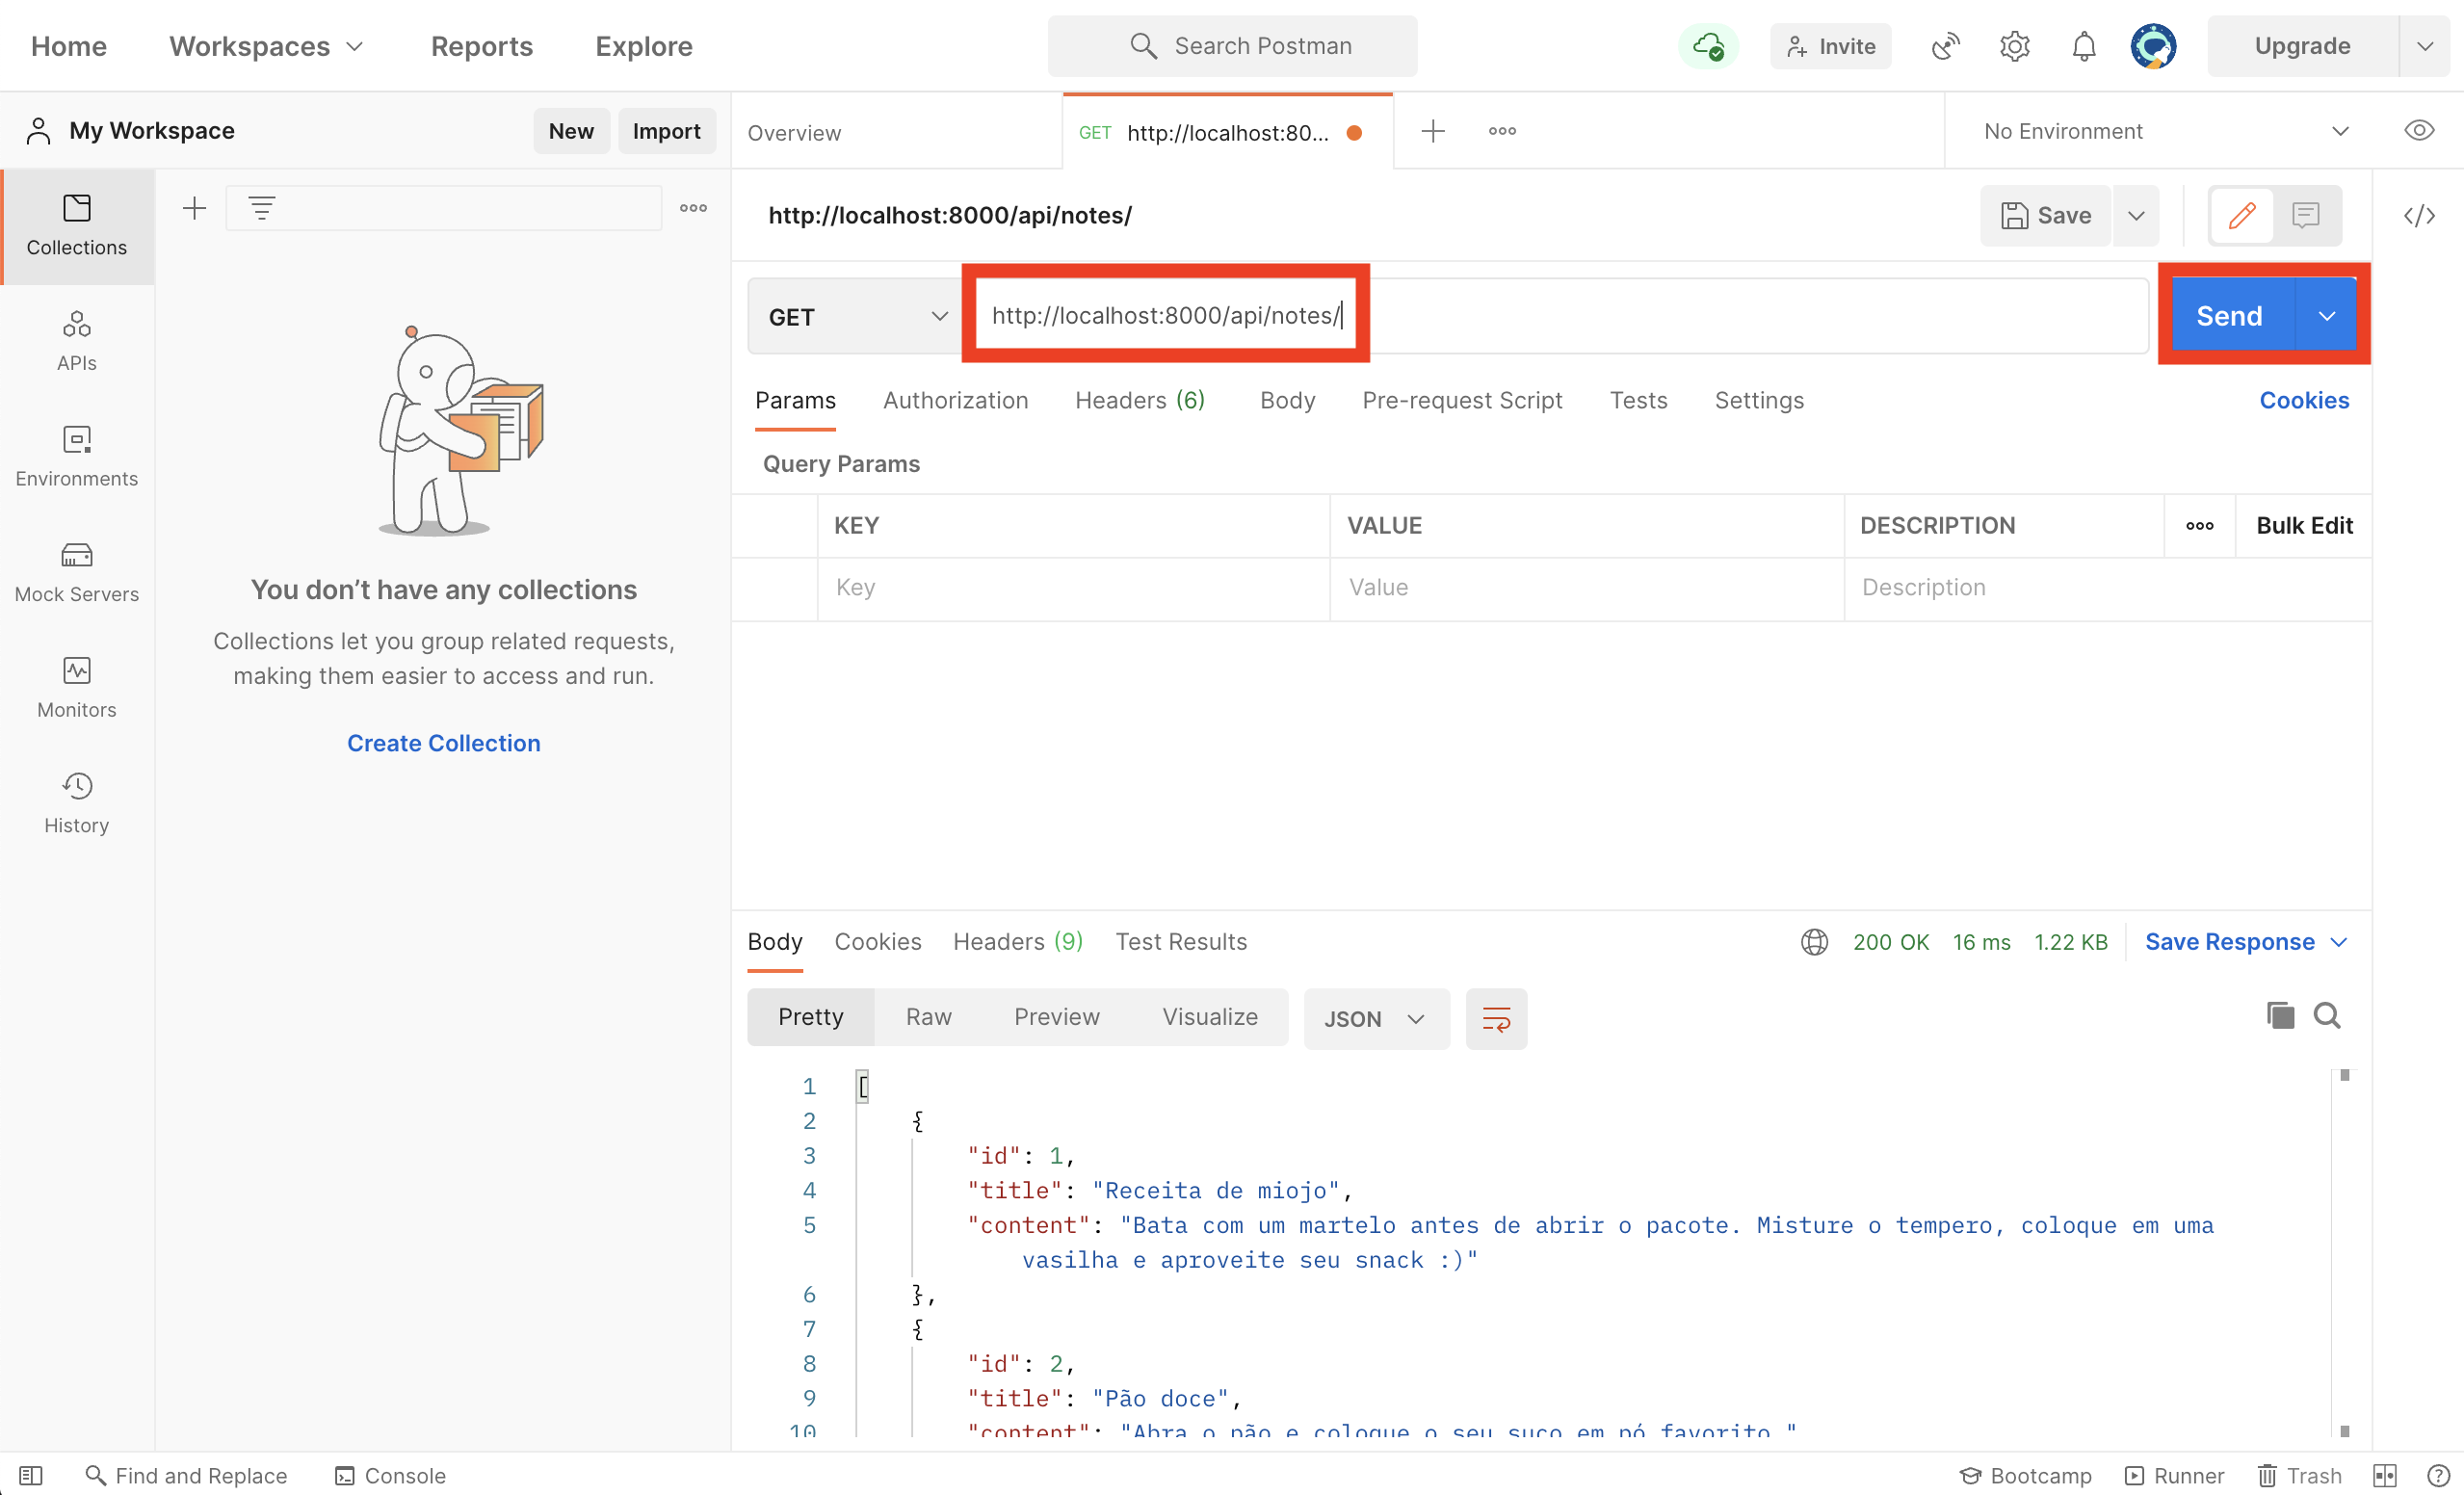The height and width of the screenshot is (1495, 2464).
Task: Open the code snippet panel icon
Action: (2418, 215)
